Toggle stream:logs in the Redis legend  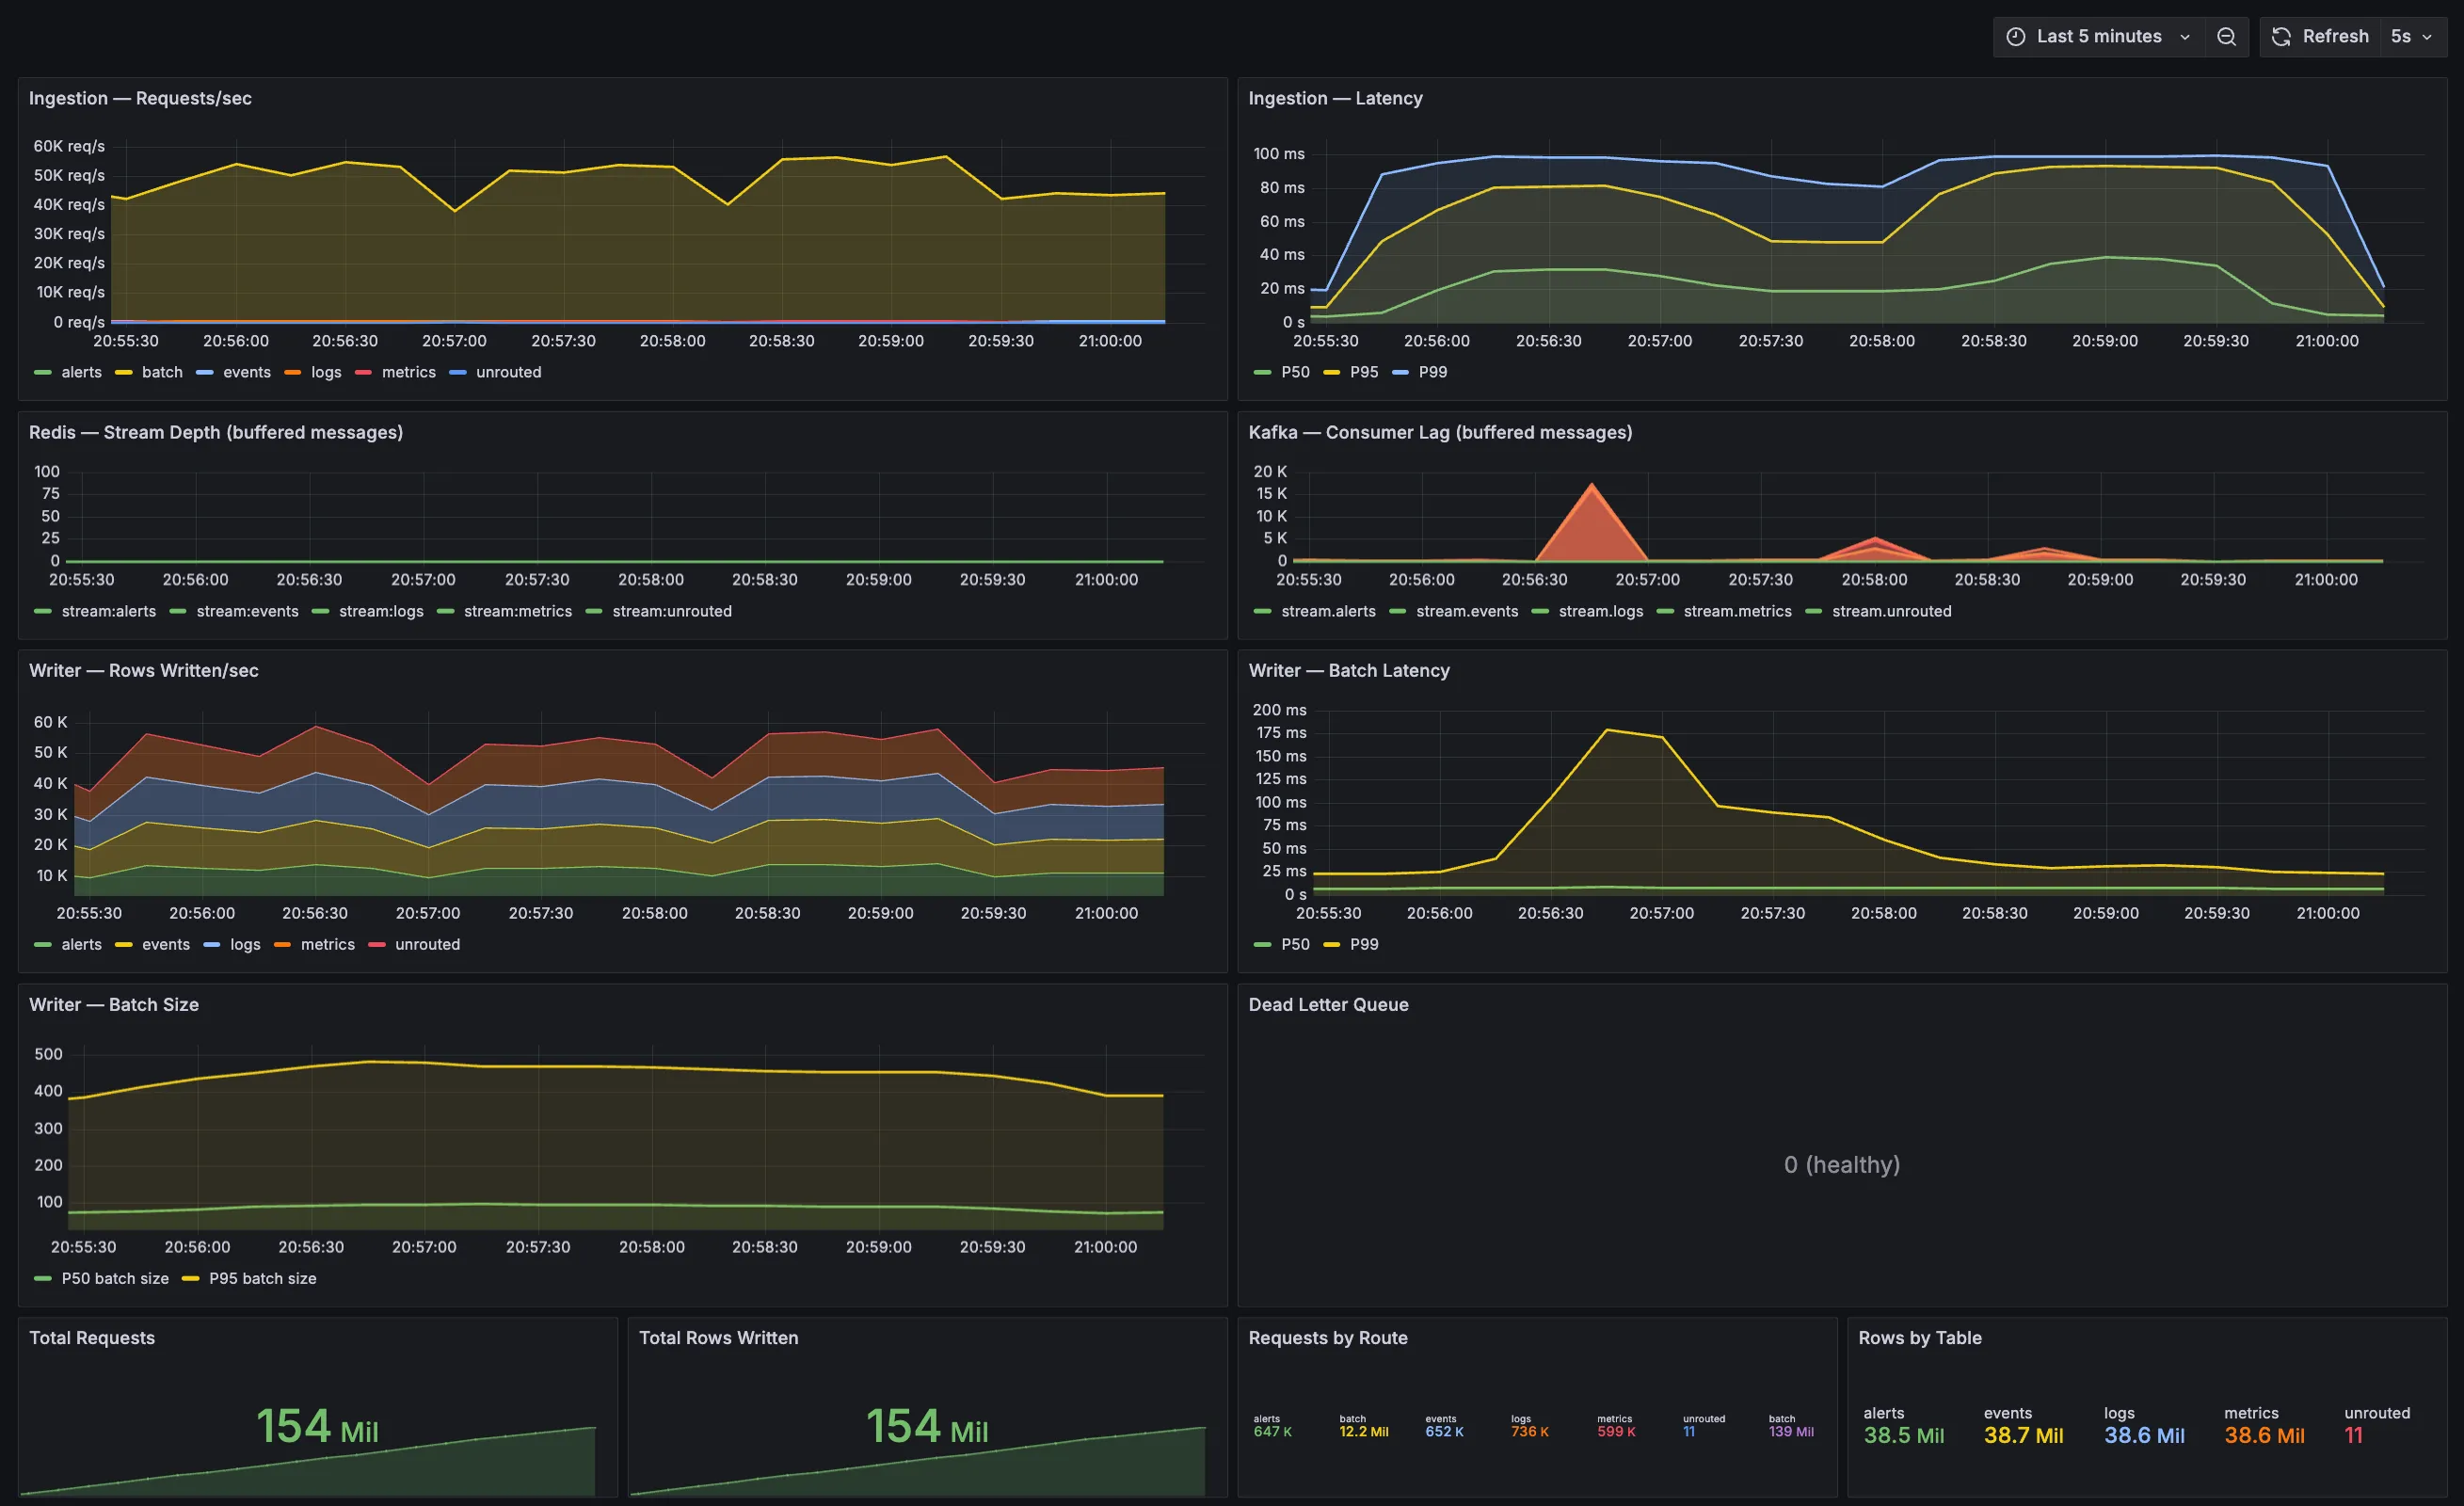381,611
